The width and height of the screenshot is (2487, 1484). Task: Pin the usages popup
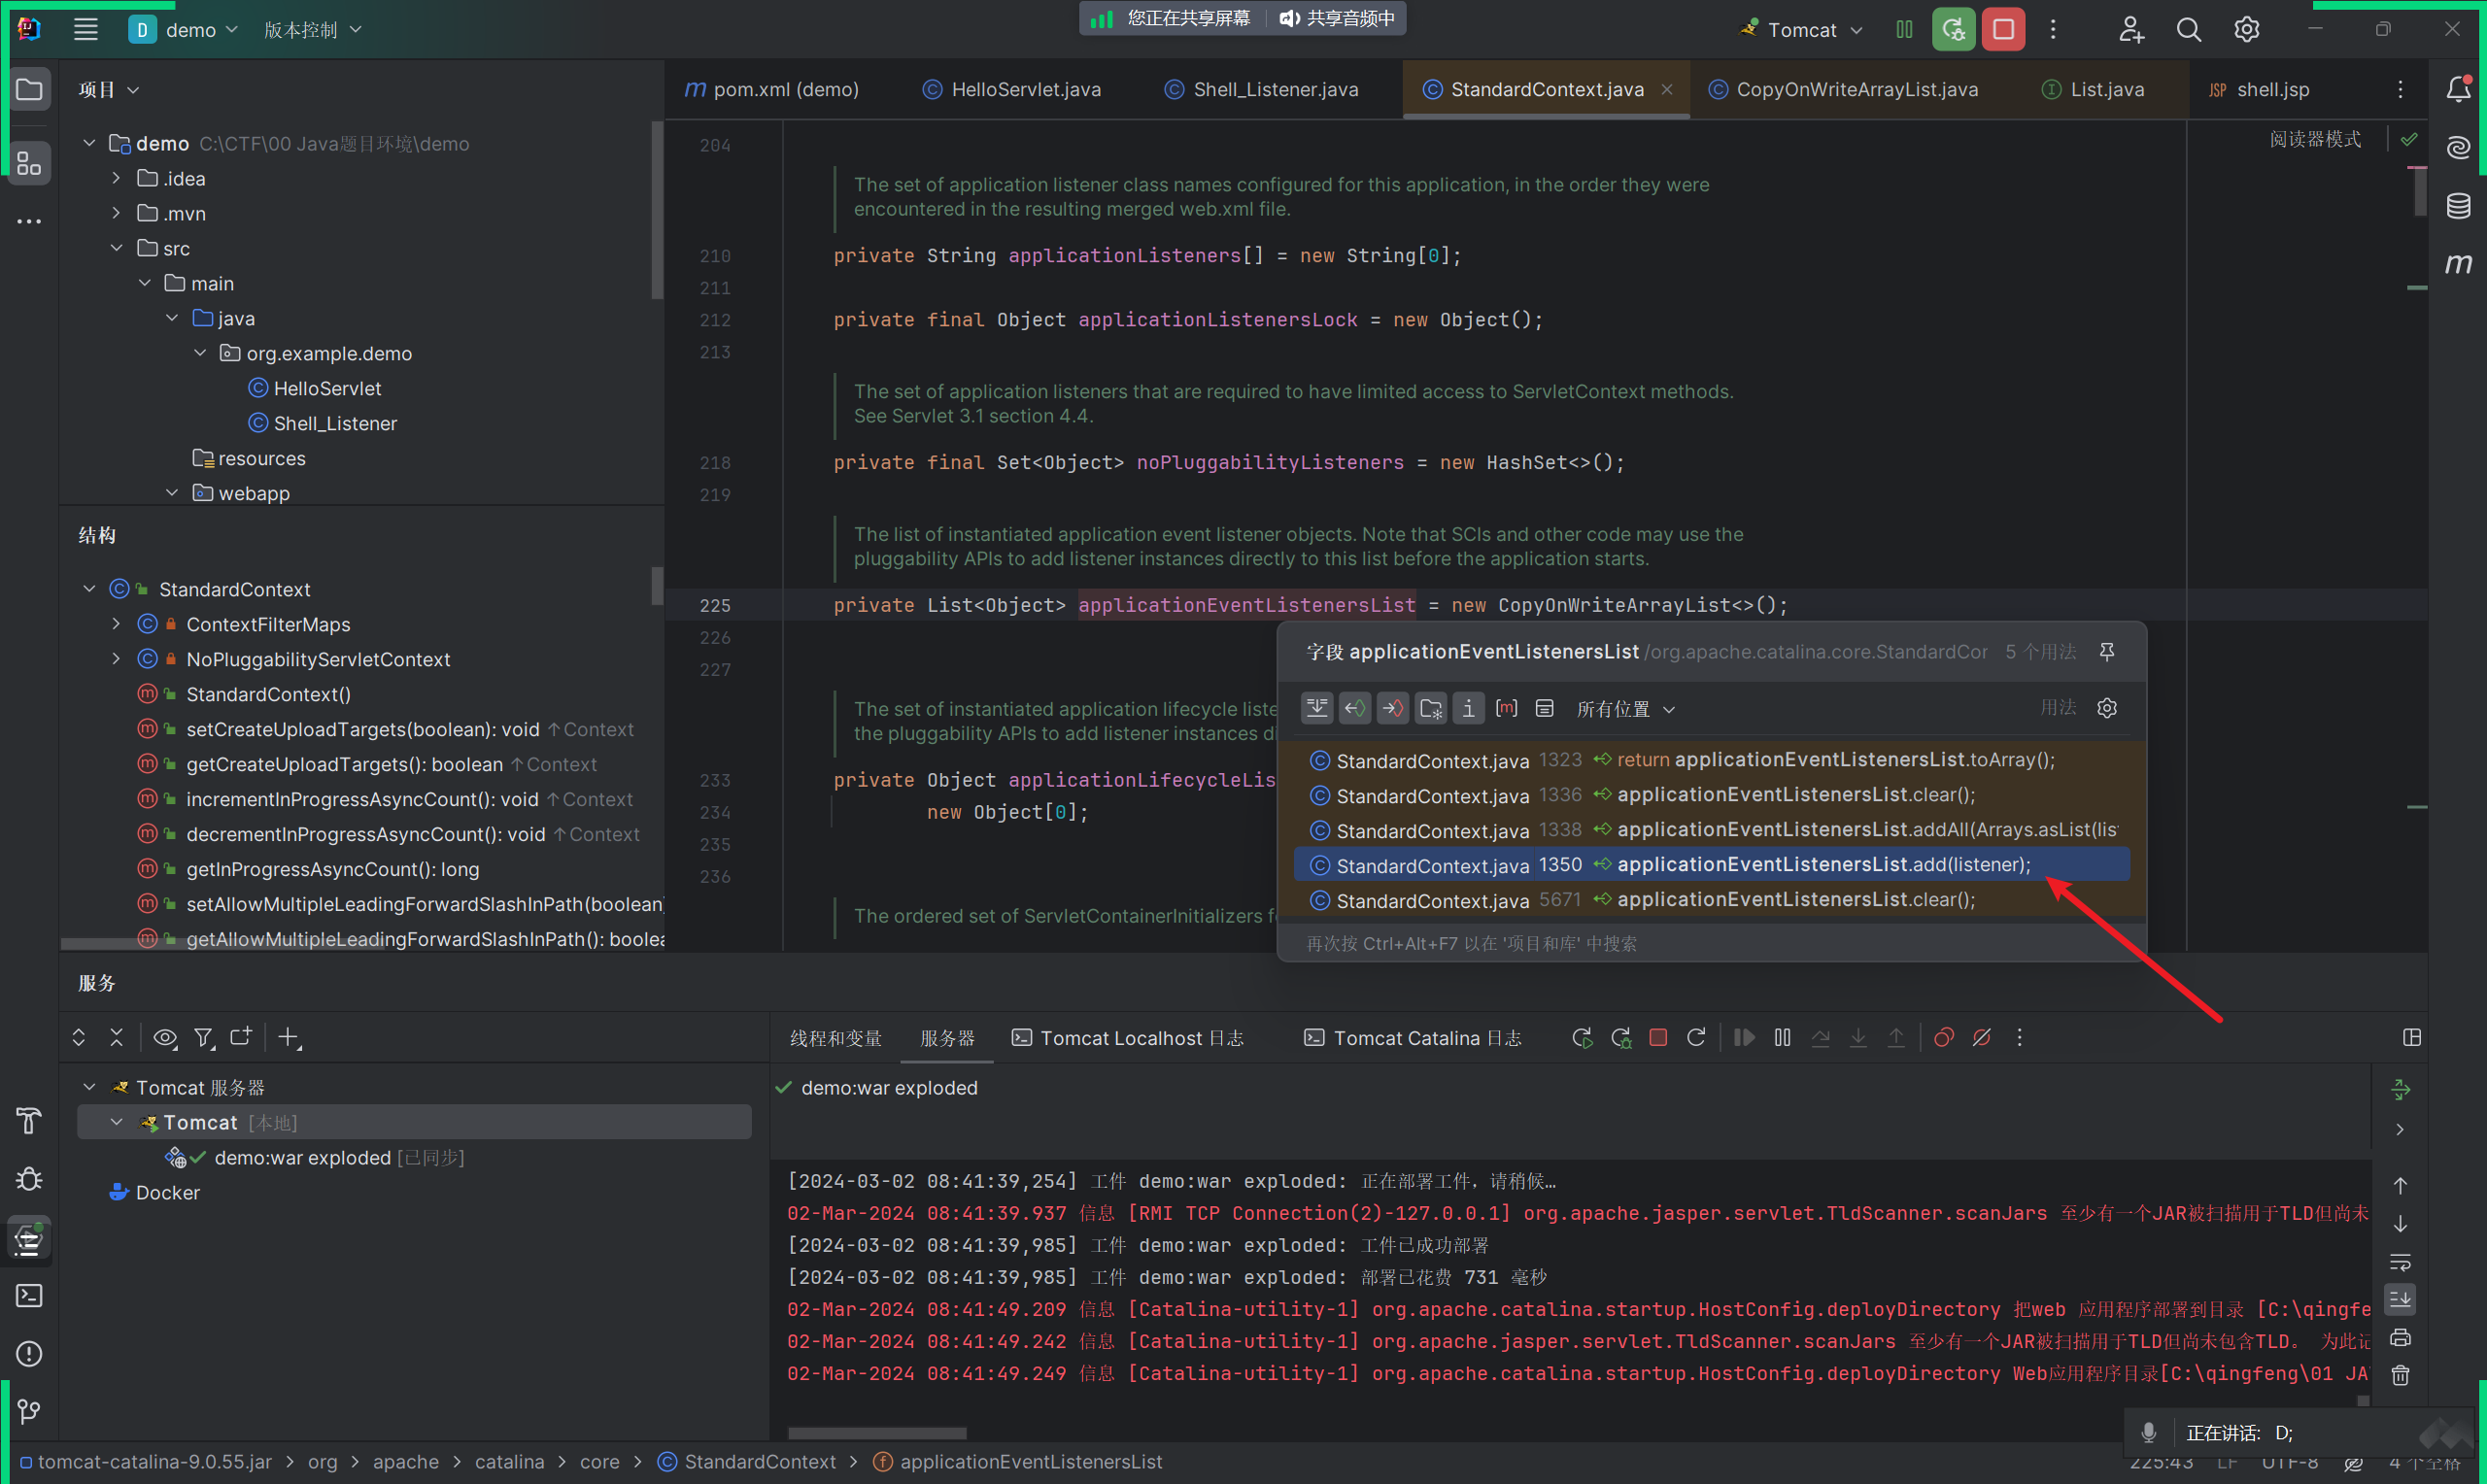[x=2107, y=652]
